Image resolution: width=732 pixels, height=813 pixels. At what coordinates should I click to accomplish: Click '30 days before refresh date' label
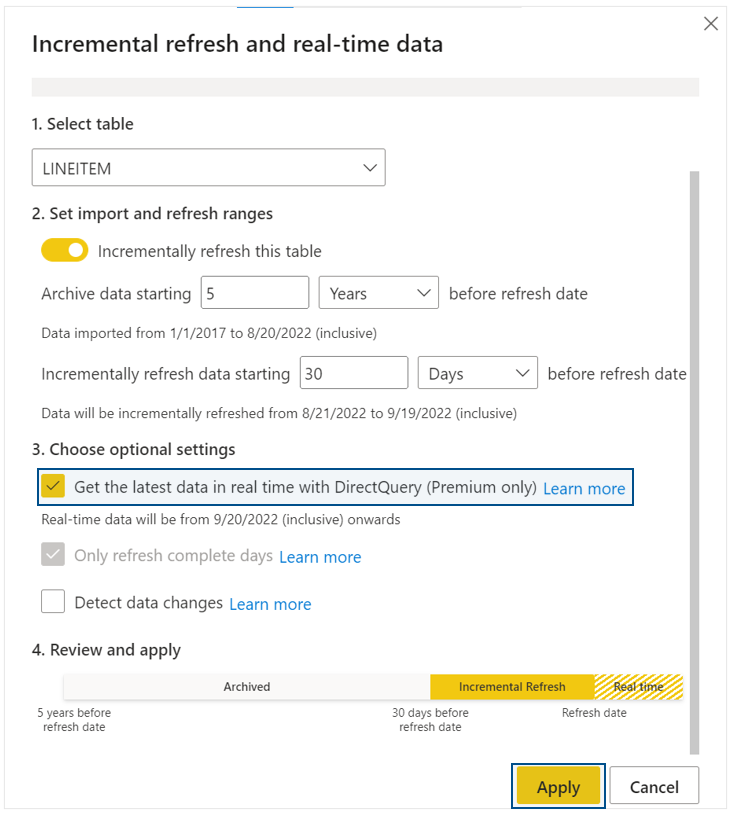click(430, 720)
